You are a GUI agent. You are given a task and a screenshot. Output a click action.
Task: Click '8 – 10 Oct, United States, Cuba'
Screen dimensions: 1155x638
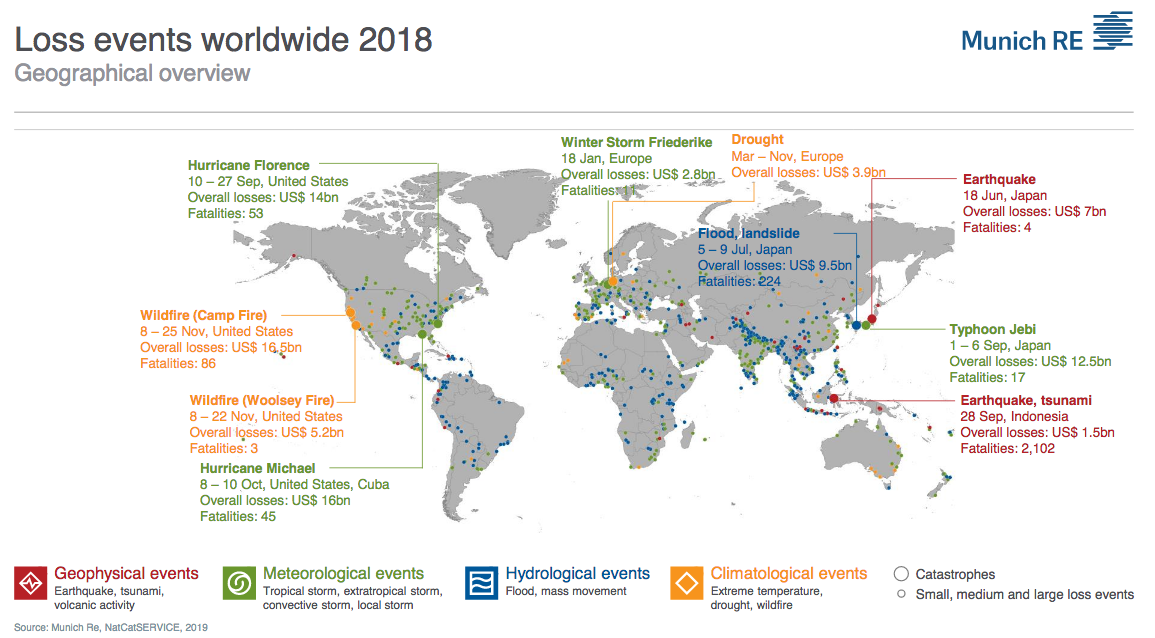pyautogui.click(x=294, y=484)
